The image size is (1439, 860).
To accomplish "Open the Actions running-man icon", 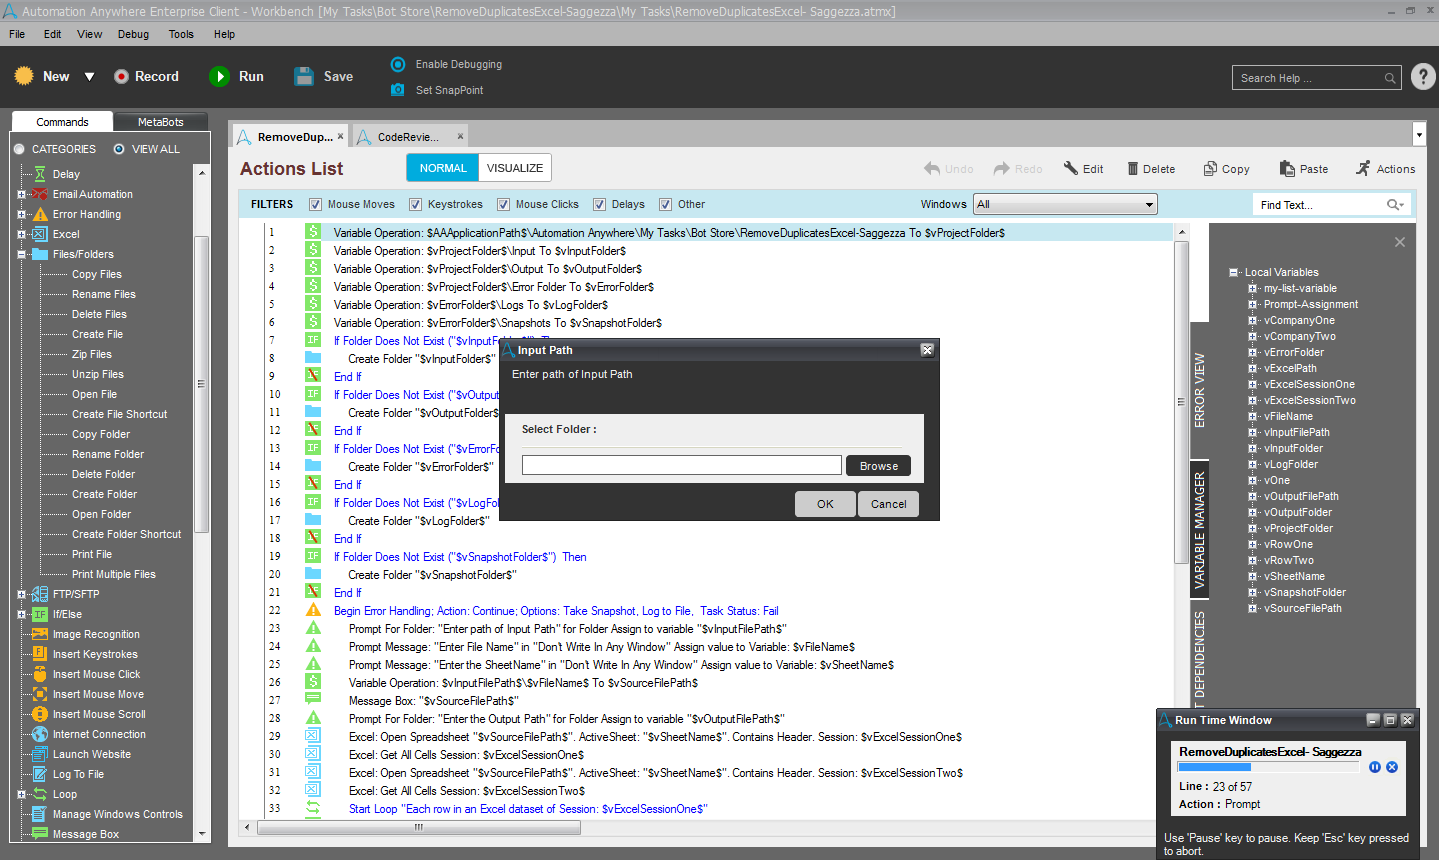I will [1363, 168].
